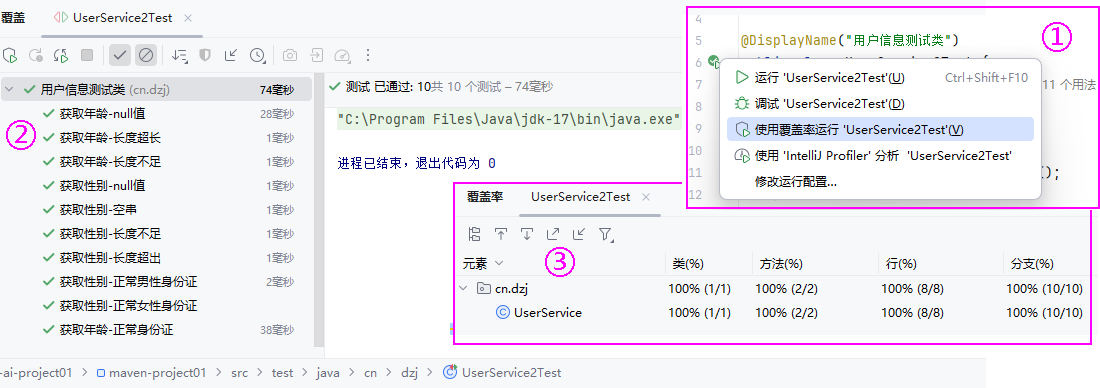Toggle the show passed tests checkmark button
The height and width of the screenshot is (388, 1100).
click(x=120, y=55)
